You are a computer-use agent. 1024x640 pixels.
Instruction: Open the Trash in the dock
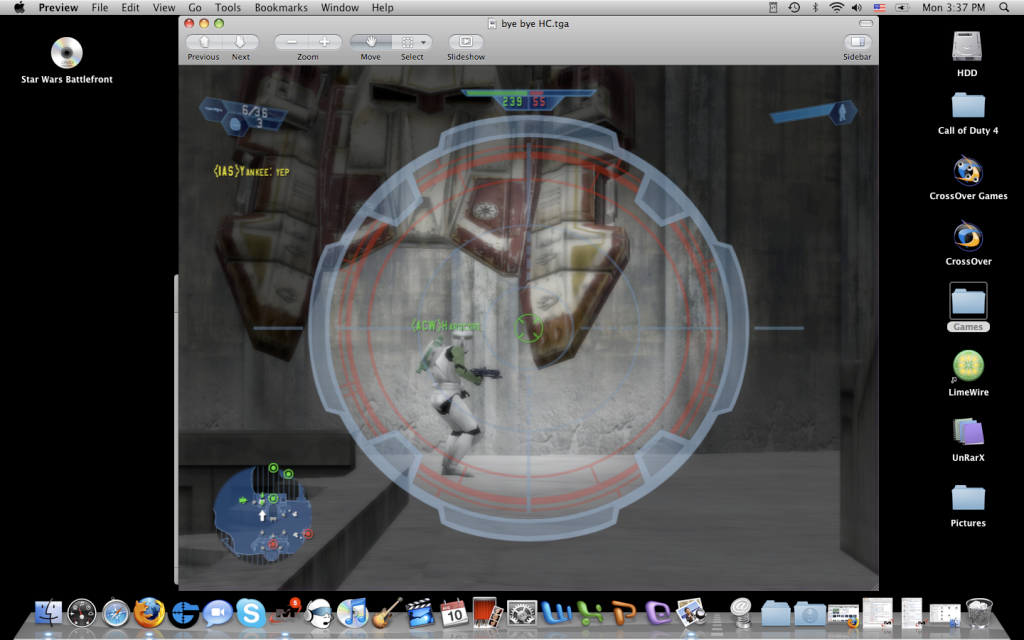pyautogui.click(x=979, y=613)
